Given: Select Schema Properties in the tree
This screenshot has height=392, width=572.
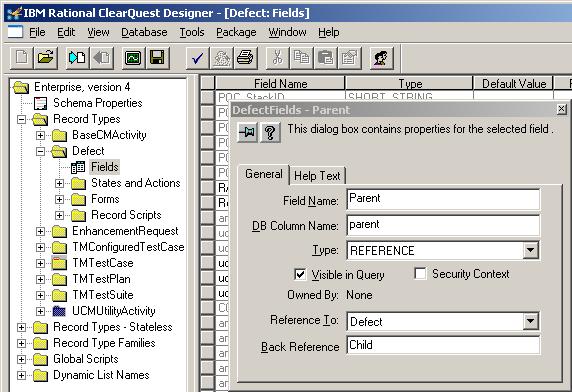Looking at the screenshot, I should (x=98, y=103).
